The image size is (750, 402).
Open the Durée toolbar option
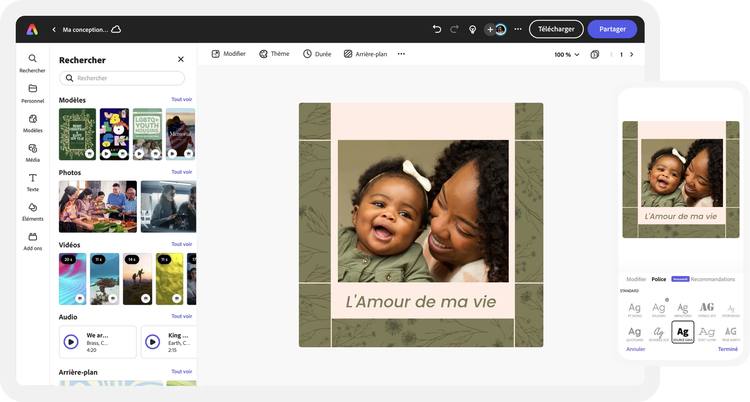pyautogui.click(x=317, y=54)
